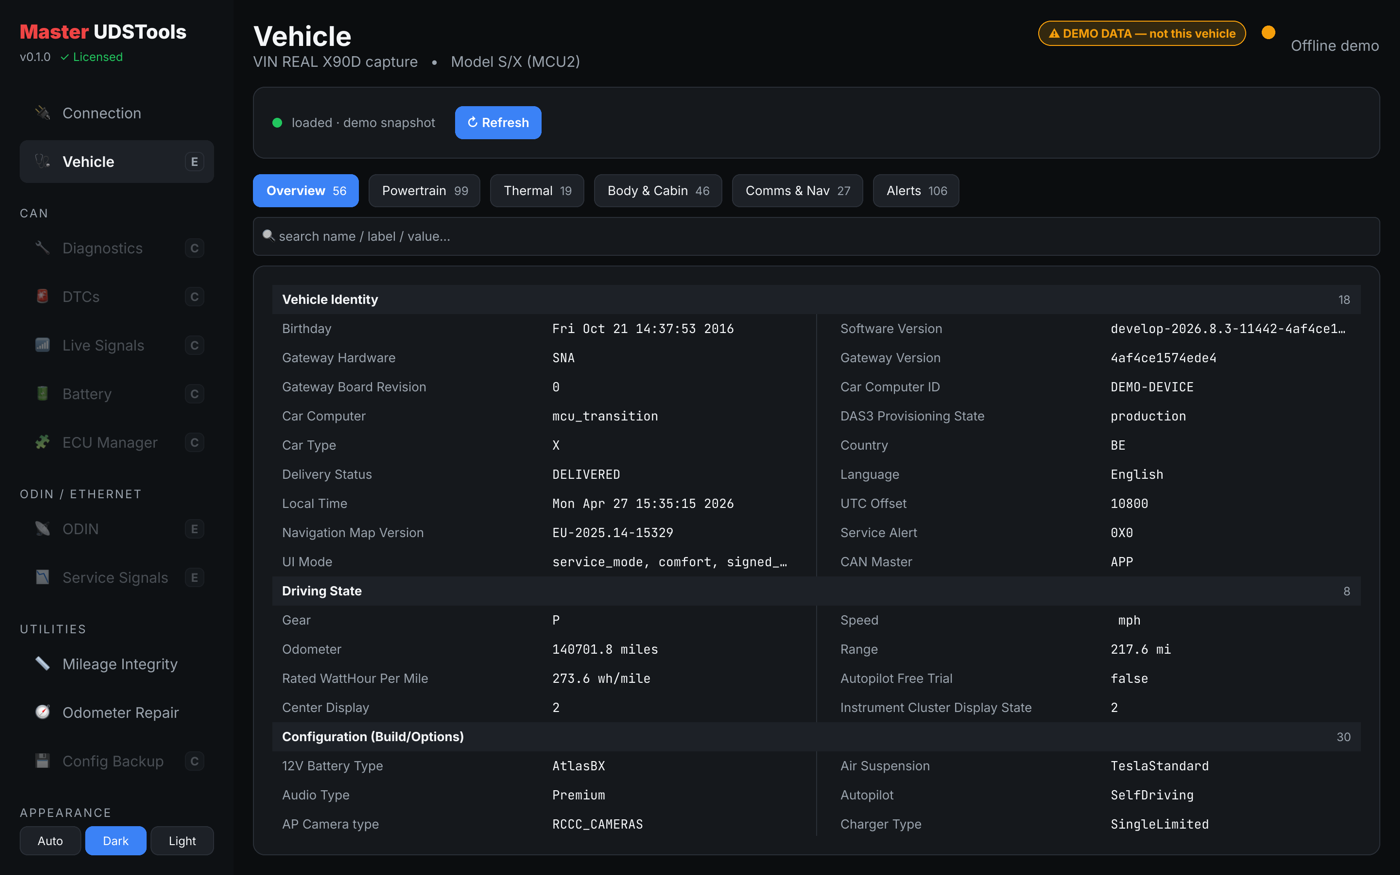
Task: Click the Config Backup floppy icon
Action: coord(42,761)
